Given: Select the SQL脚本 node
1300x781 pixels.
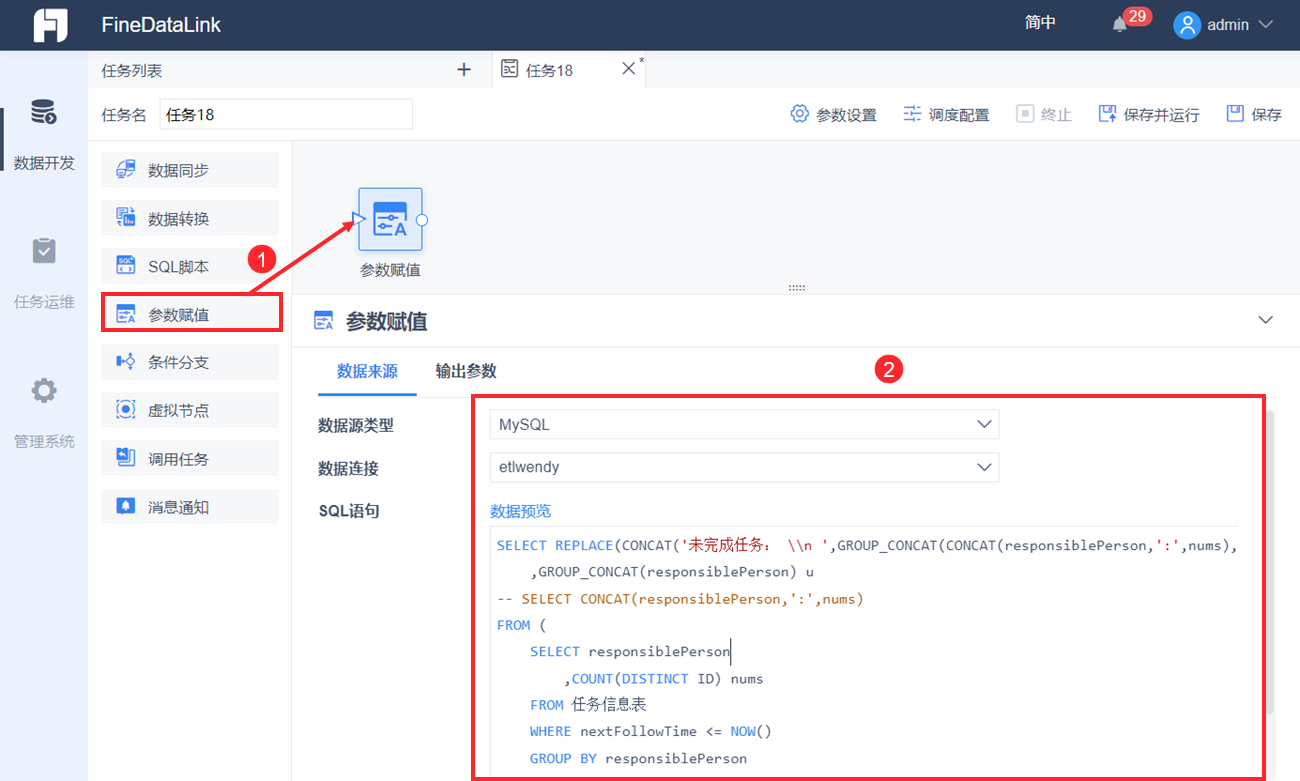Looking at the screenshot, I should tap(190, 266).
